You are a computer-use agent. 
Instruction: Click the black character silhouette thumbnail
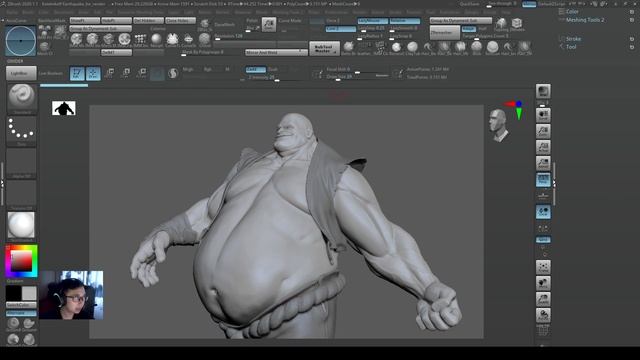click(x=64, y=109)
